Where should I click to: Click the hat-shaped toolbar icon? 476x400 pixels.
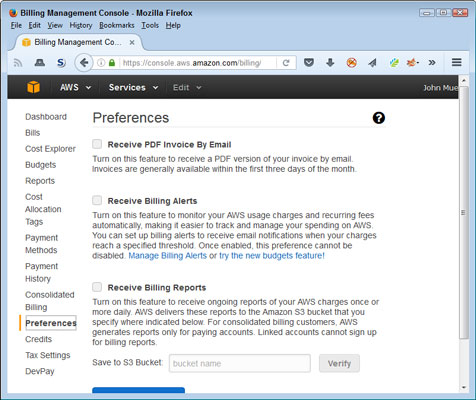coord(40,62)
